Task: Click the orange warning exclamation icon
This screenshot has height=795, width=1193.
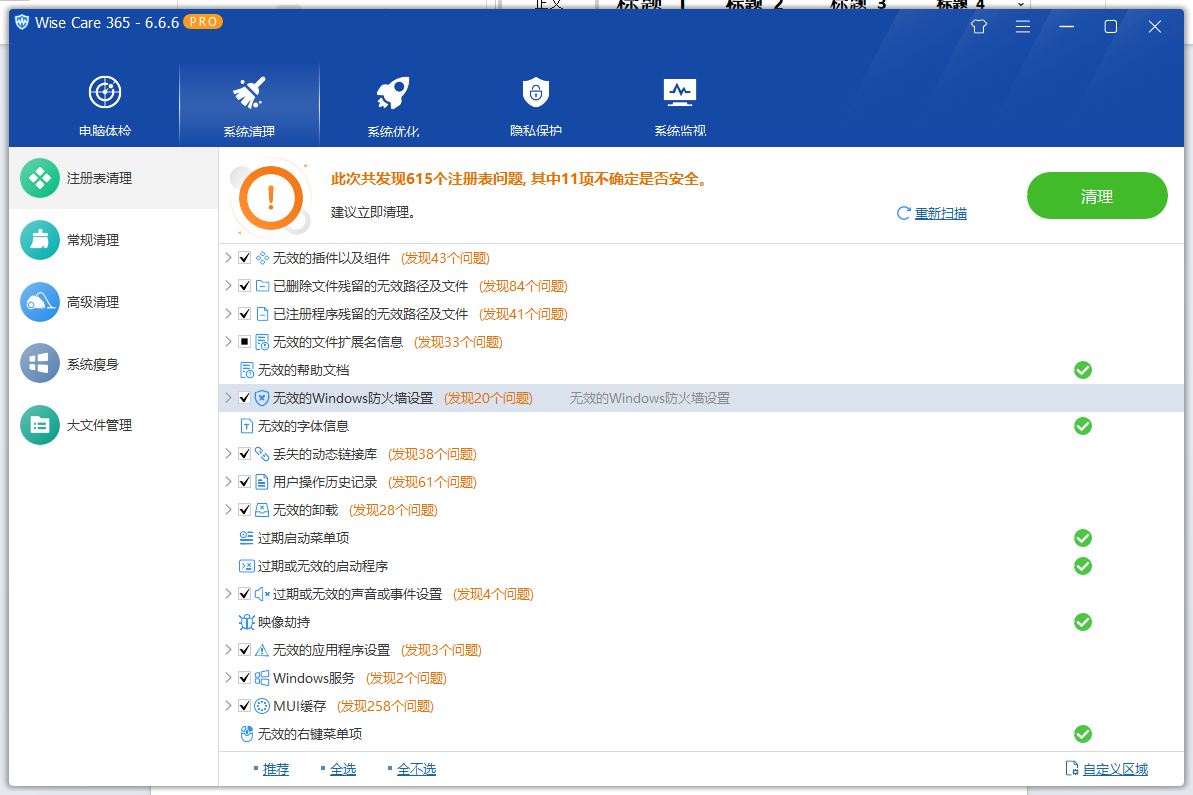Action: (271, 197)
